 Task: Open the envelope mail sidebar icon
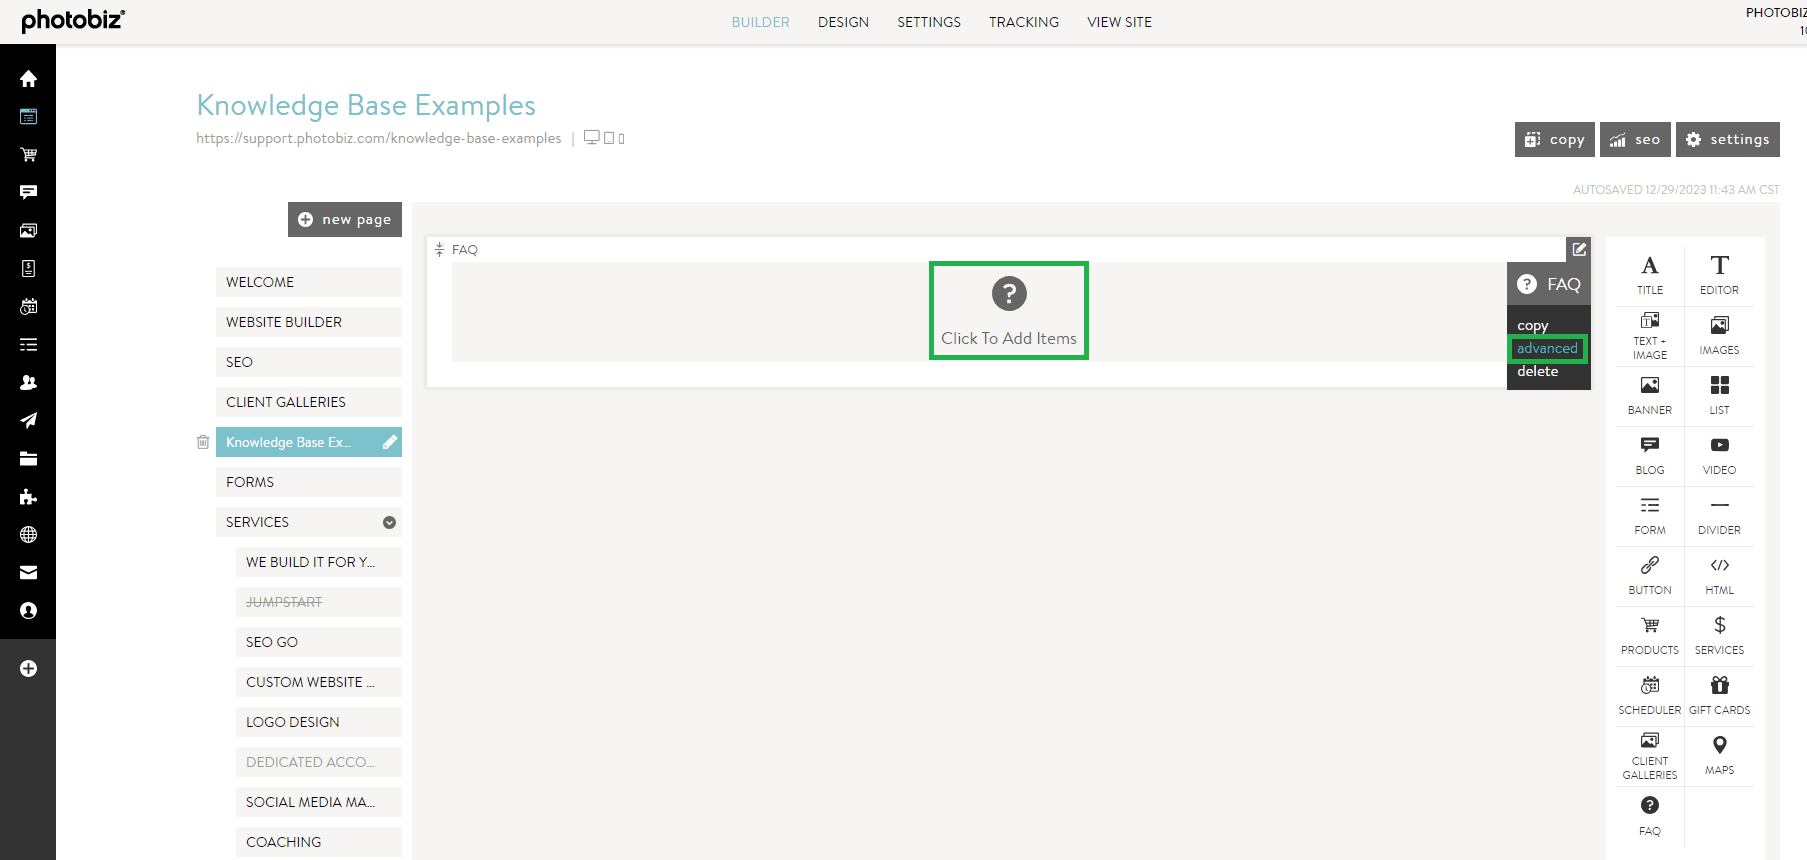[x=28, y=572]
